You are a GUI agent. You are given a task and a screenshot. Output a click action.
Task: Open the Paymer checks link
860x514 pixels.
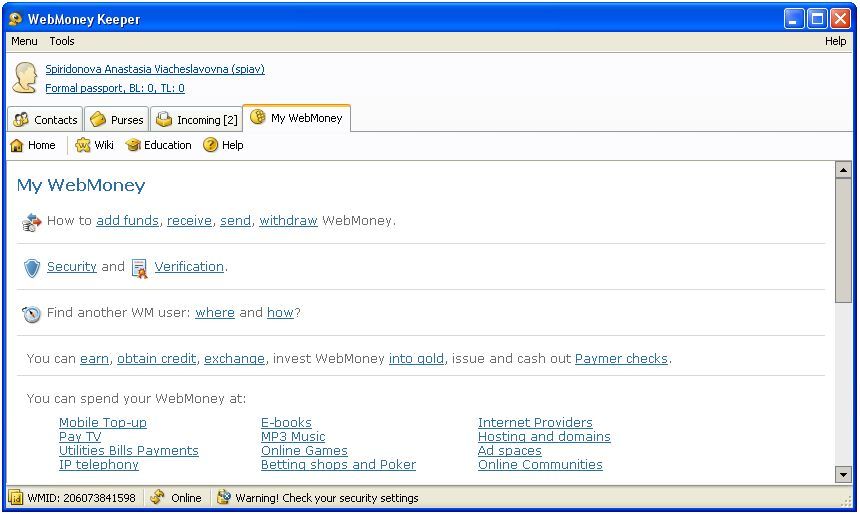click(621, 359)
